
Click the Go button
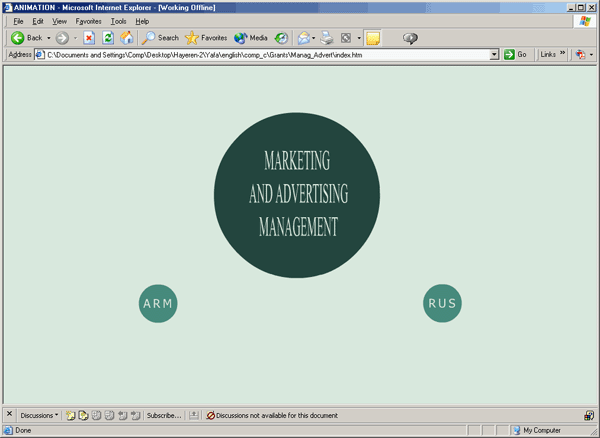(x=516, y=54)
